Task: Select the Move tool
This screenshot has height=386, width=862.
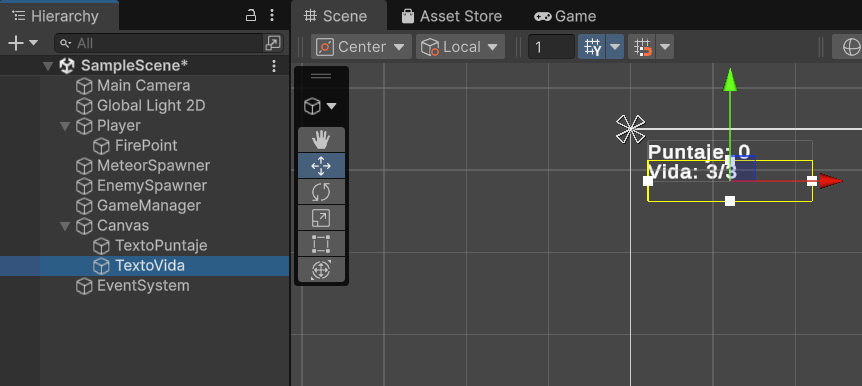Action: (x=321, y=166)
